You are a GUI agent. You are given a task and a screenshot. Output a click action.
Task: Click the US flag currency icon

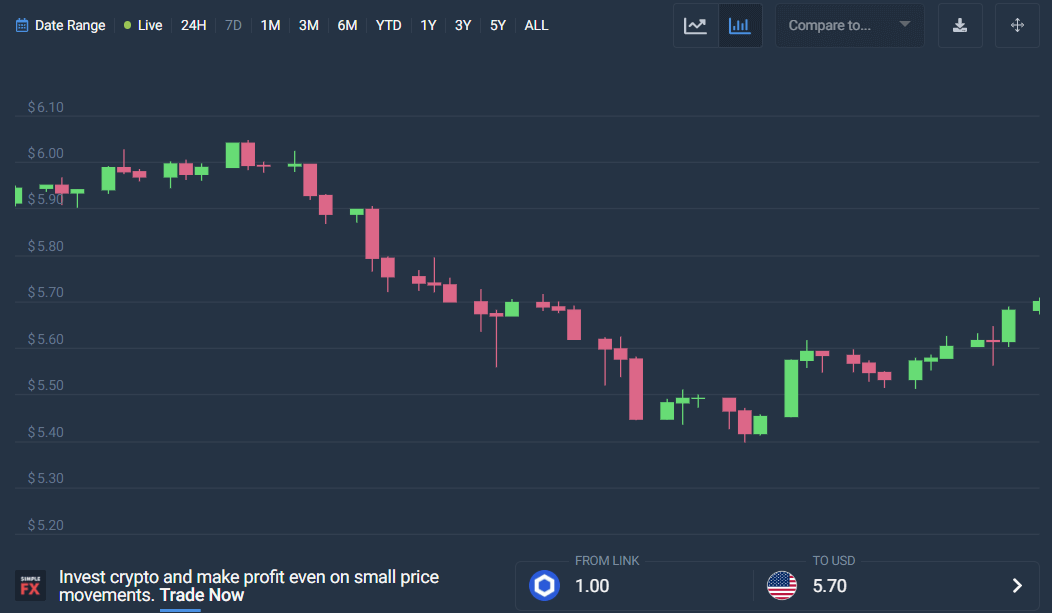coord(782,586)
